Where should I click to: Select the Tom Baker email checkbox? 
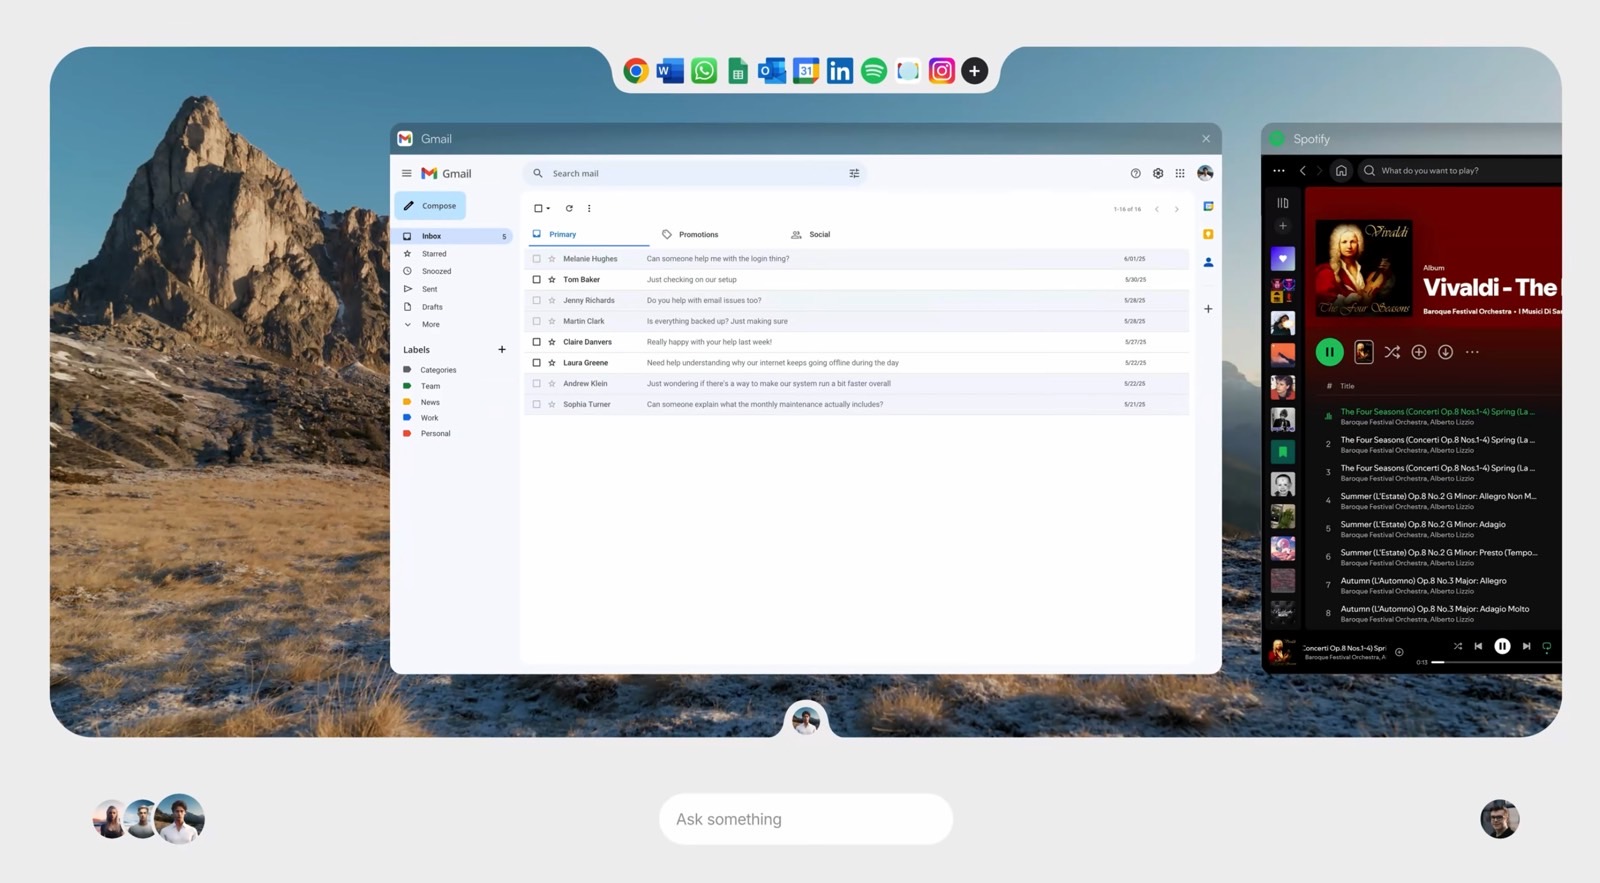pos(537,280)
